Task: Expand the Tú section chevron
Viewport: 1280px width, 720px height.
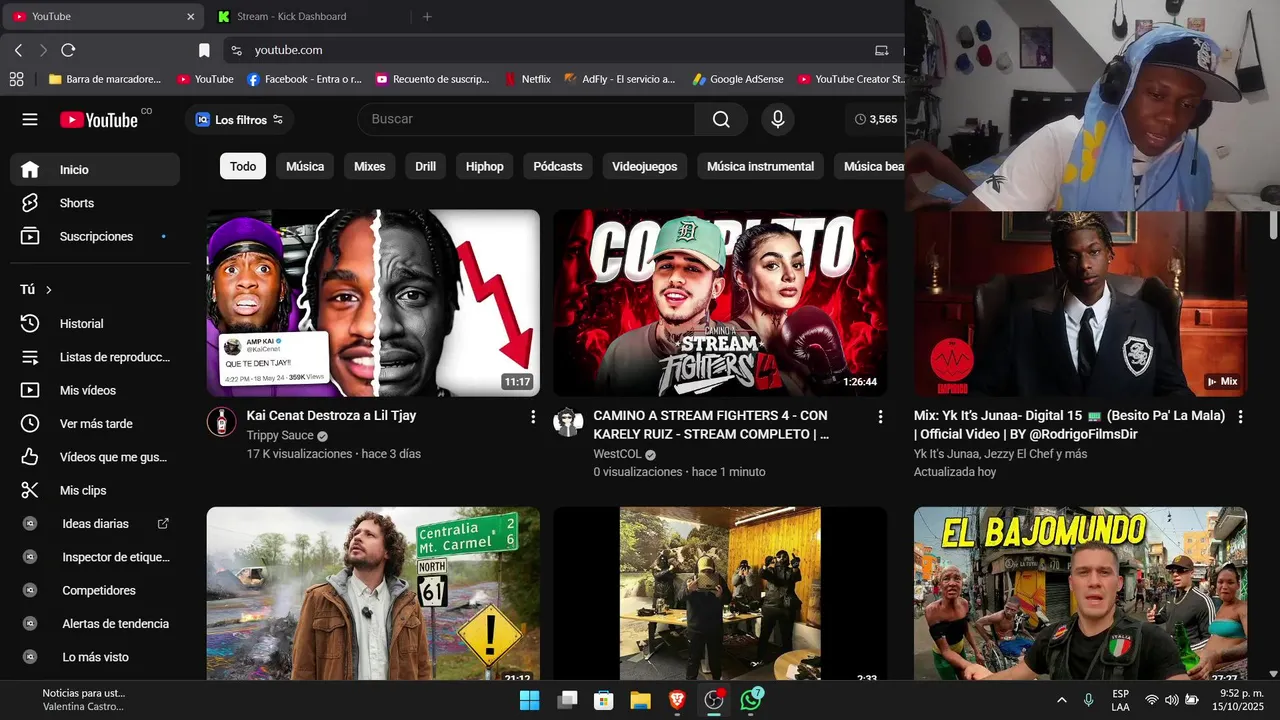Action: [48, 290]
